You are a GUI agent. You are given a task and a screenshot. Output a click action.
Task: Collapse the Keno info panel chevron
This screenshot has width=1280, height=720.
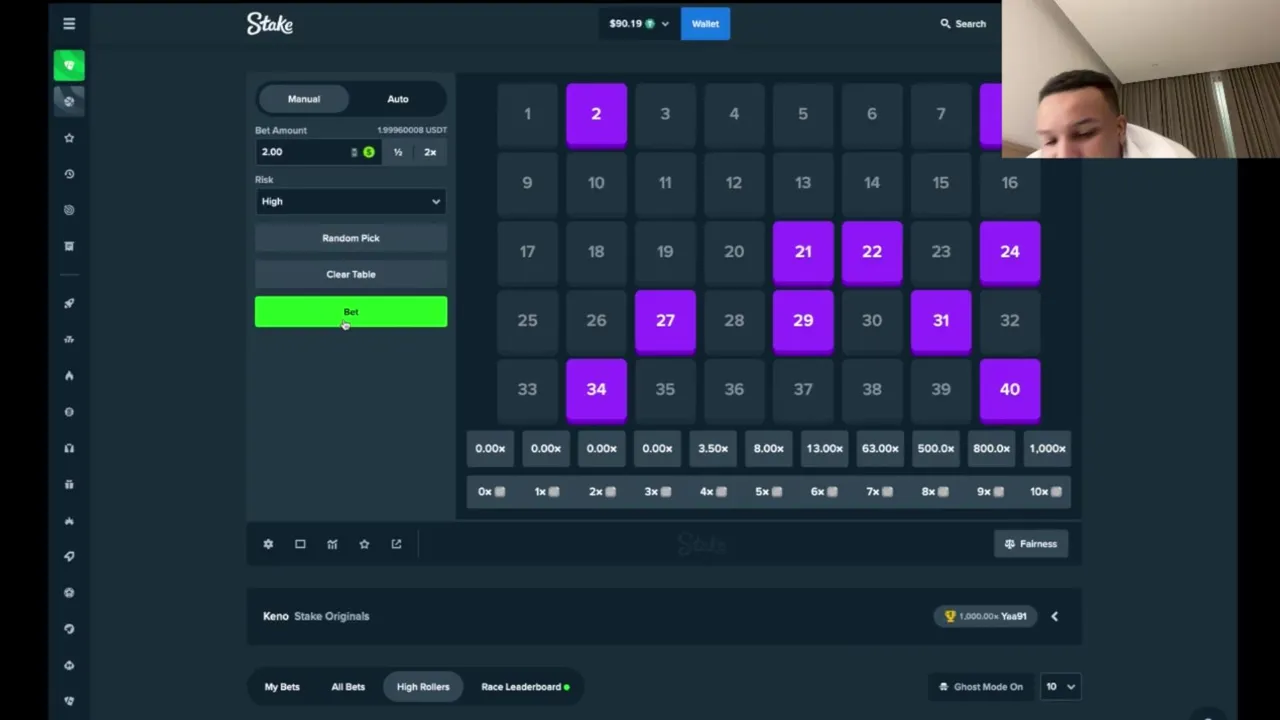[x=1054, y=616]
